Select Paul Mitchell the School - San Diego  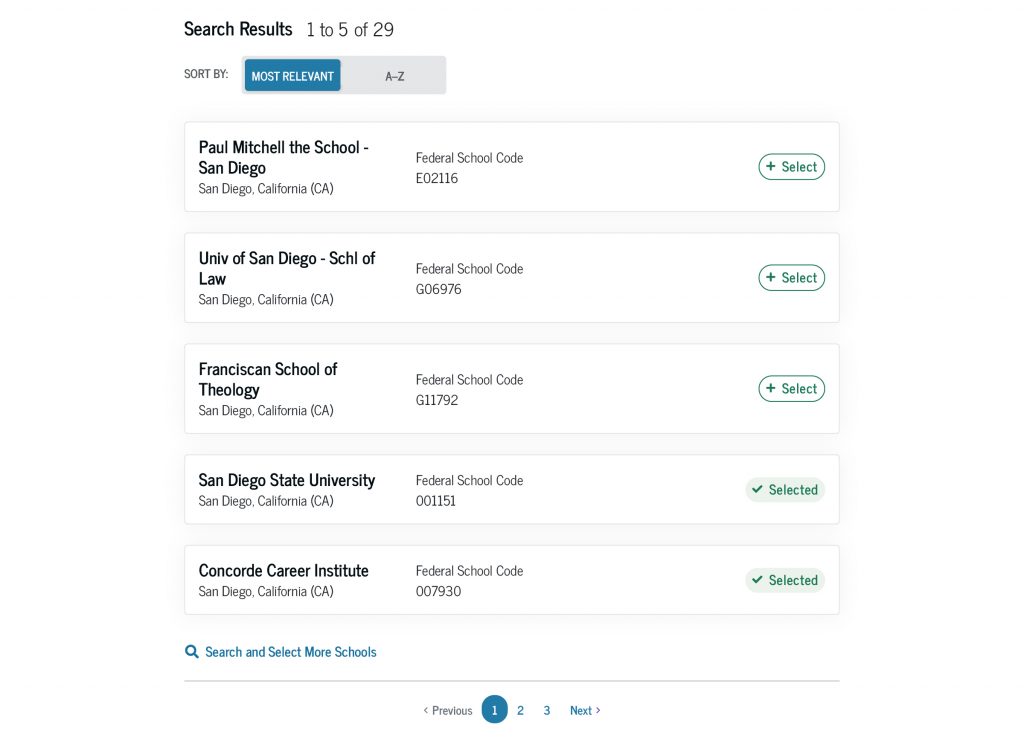tap(791, 166)
